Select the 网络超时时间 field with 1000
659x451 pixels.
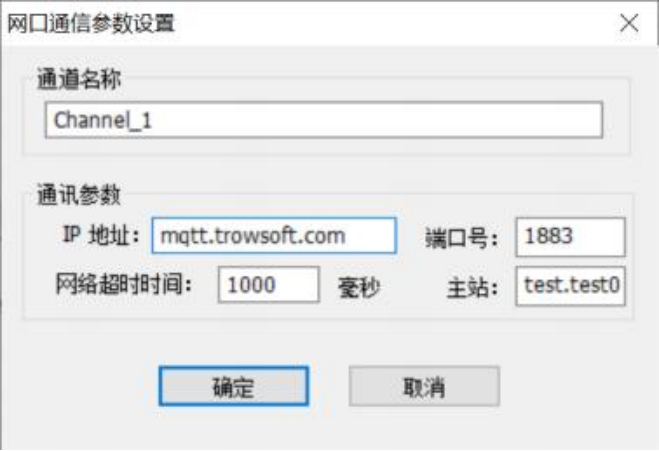[x=269, y=285]
